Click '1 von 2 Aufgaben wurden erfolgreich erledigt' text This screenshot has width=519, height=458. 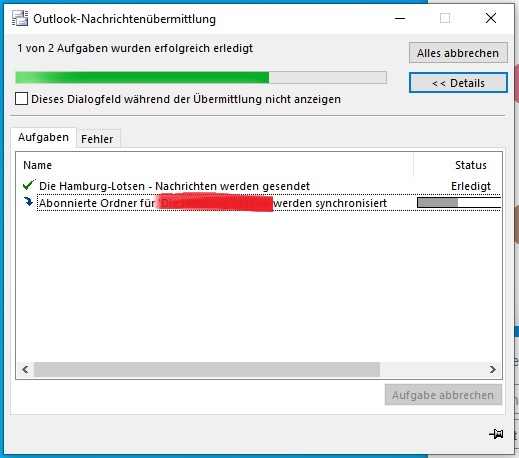pos(135,48)
